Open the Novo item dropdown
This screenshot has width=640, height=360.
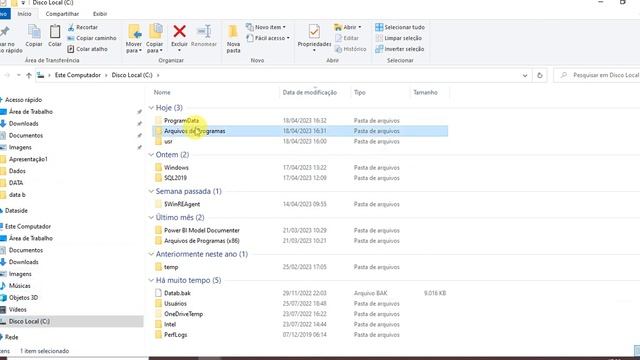click(x=266, y=27)
